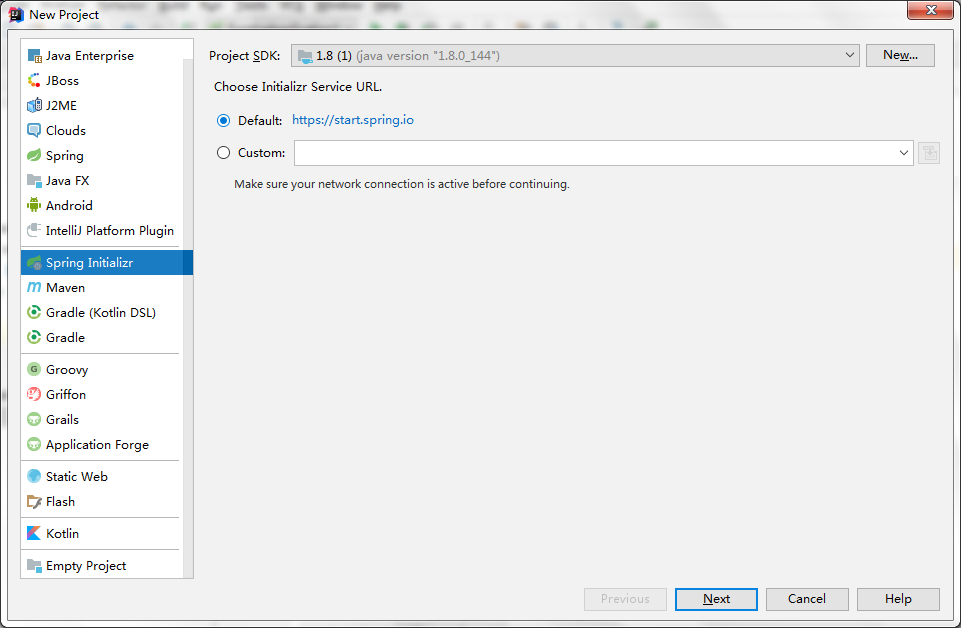Click the Application Forge icon
The image size is (961, 628).
34,445
